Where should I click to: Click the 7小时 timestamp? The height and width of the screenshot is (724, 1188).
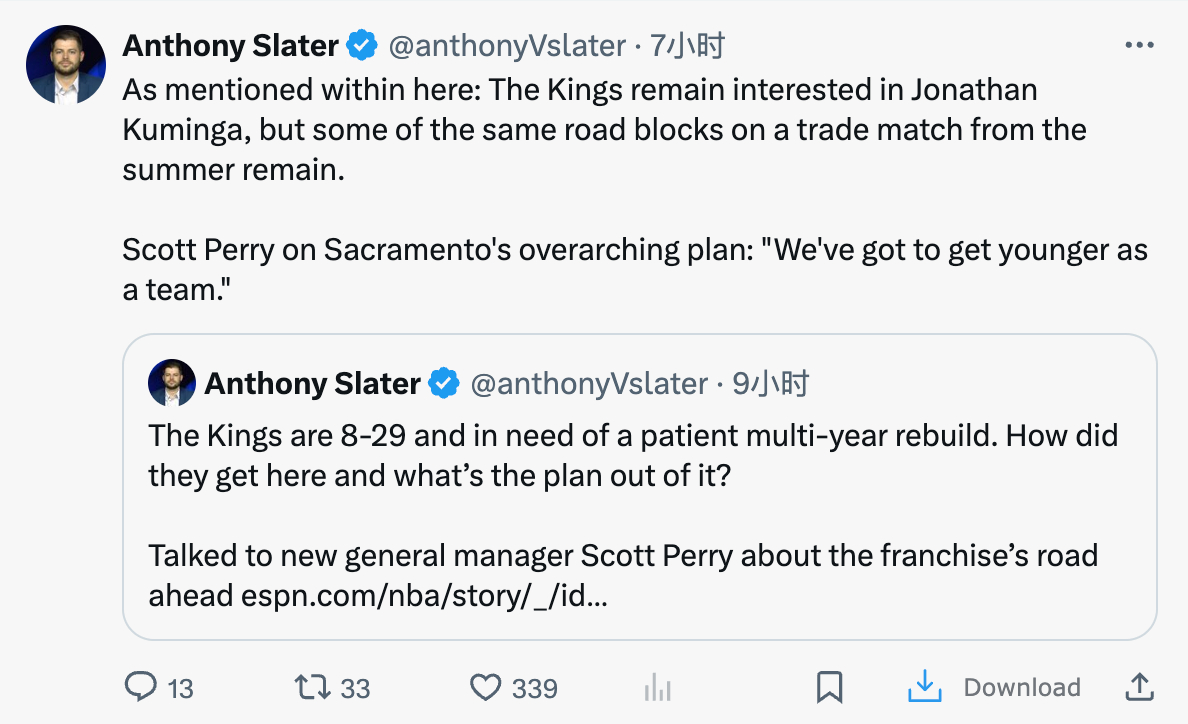686,45
